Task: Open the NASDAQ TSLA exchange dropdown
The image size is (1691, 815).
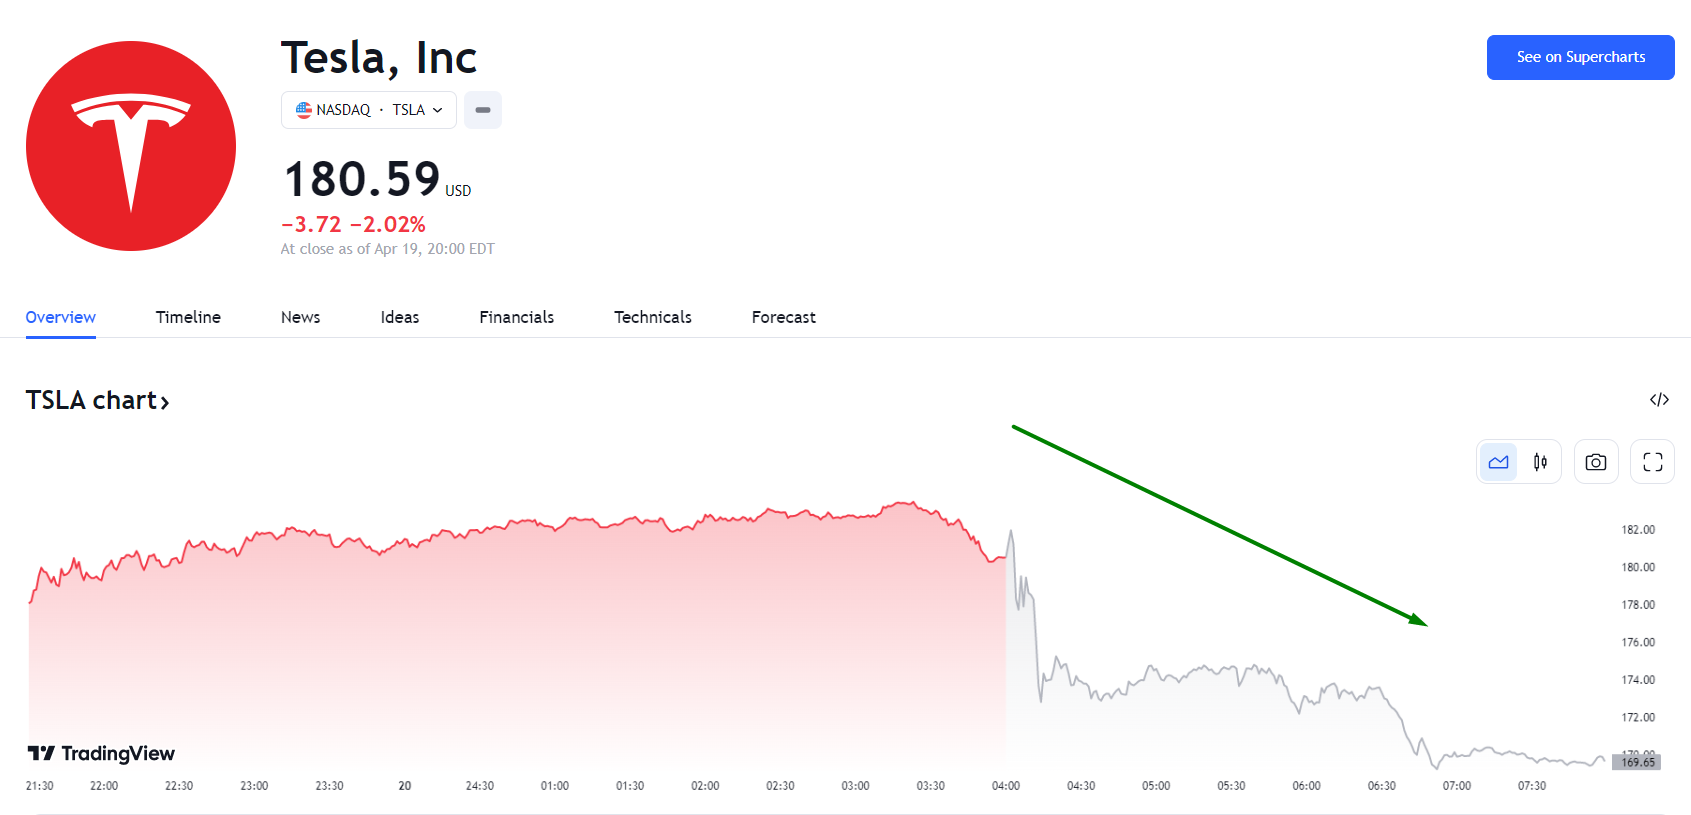Action: pos(369,110)
